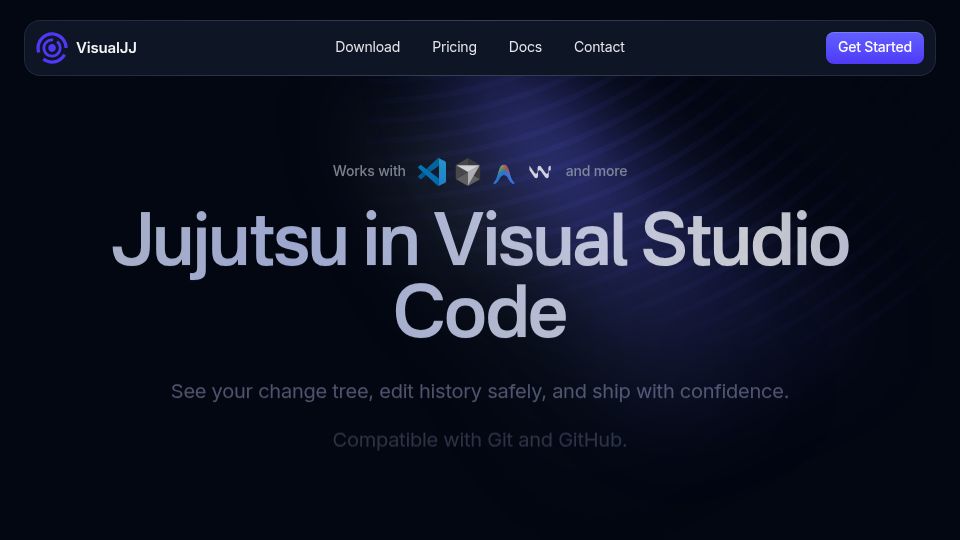
Task: Click the colorful A-shaped editor icon
Action: tap(504, 173)
